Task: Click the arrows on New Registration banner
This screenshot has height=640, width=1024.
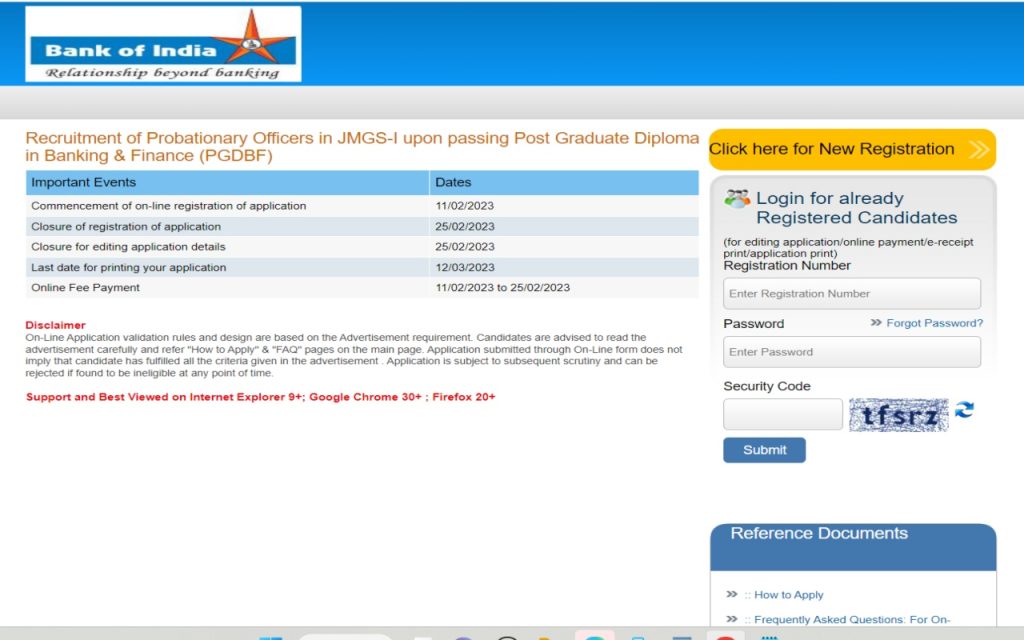Action: pyautogui.click(x=978, y=150)
